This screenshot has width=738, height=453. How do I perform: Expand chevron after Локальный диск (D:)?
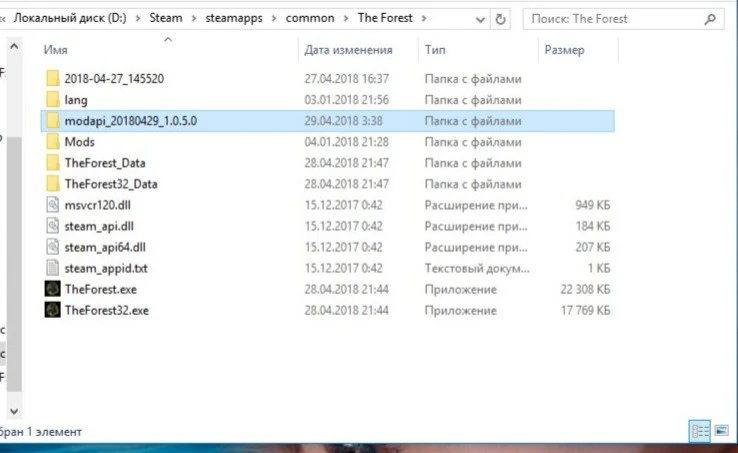click(x=138, y=19)
